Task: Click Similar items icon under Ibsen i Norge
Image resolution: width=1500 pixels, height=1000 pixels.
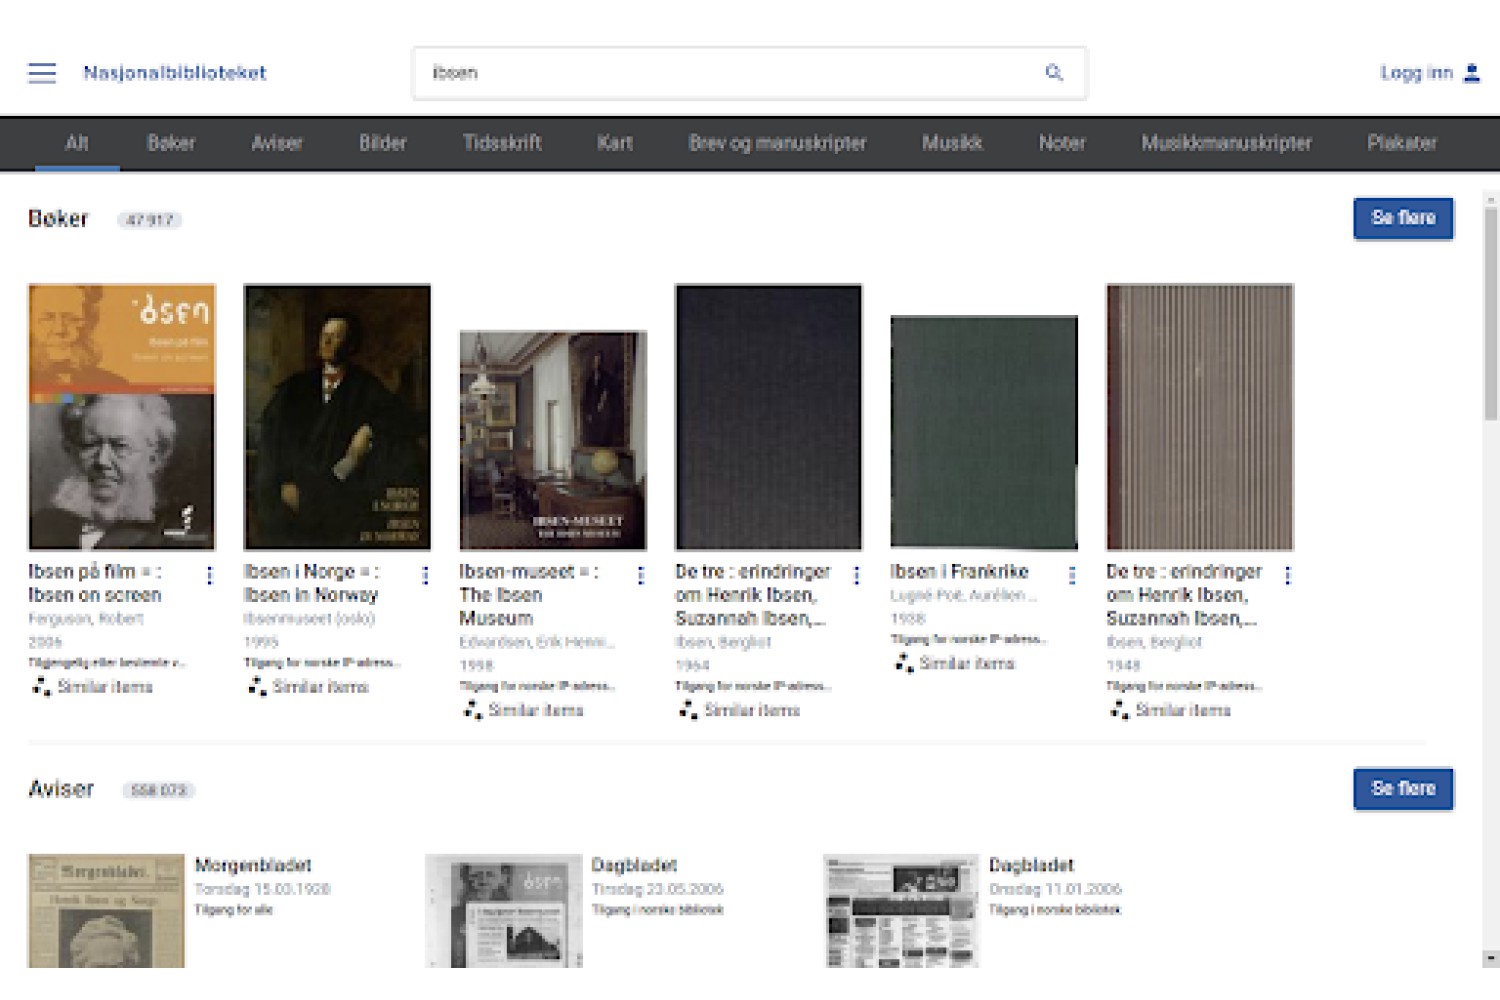Action: click(x=257, y=686)
